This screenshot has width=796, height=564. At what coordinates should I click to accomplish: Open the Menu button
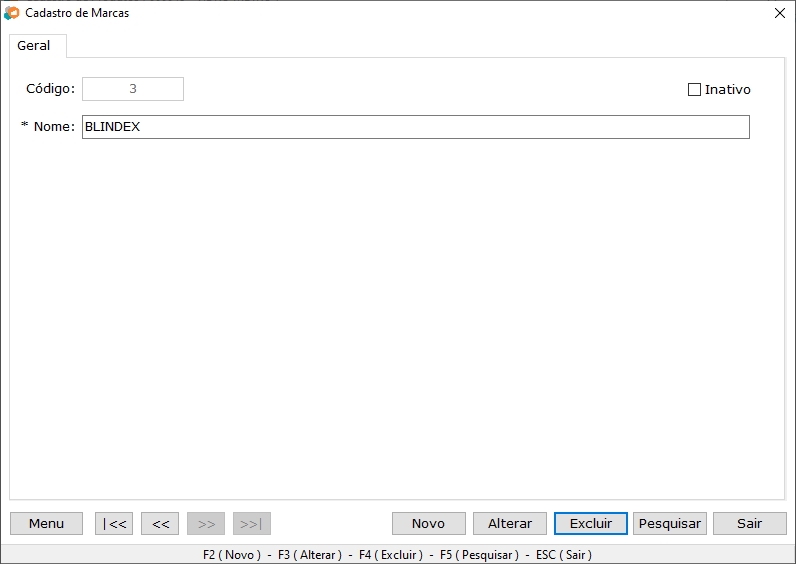(x=46, y=523)
